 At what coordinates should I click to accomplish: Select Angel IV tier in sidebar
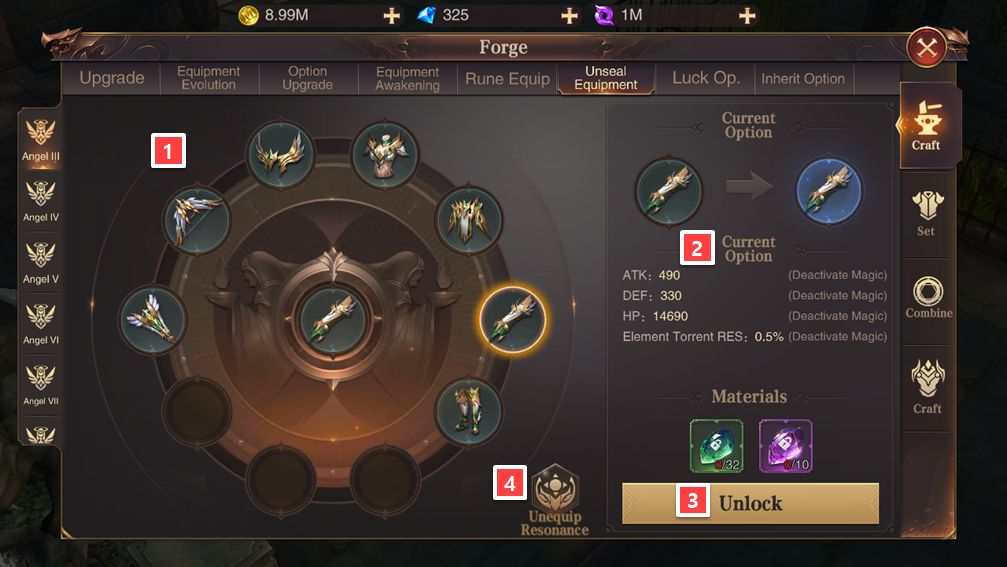[40, 202]
